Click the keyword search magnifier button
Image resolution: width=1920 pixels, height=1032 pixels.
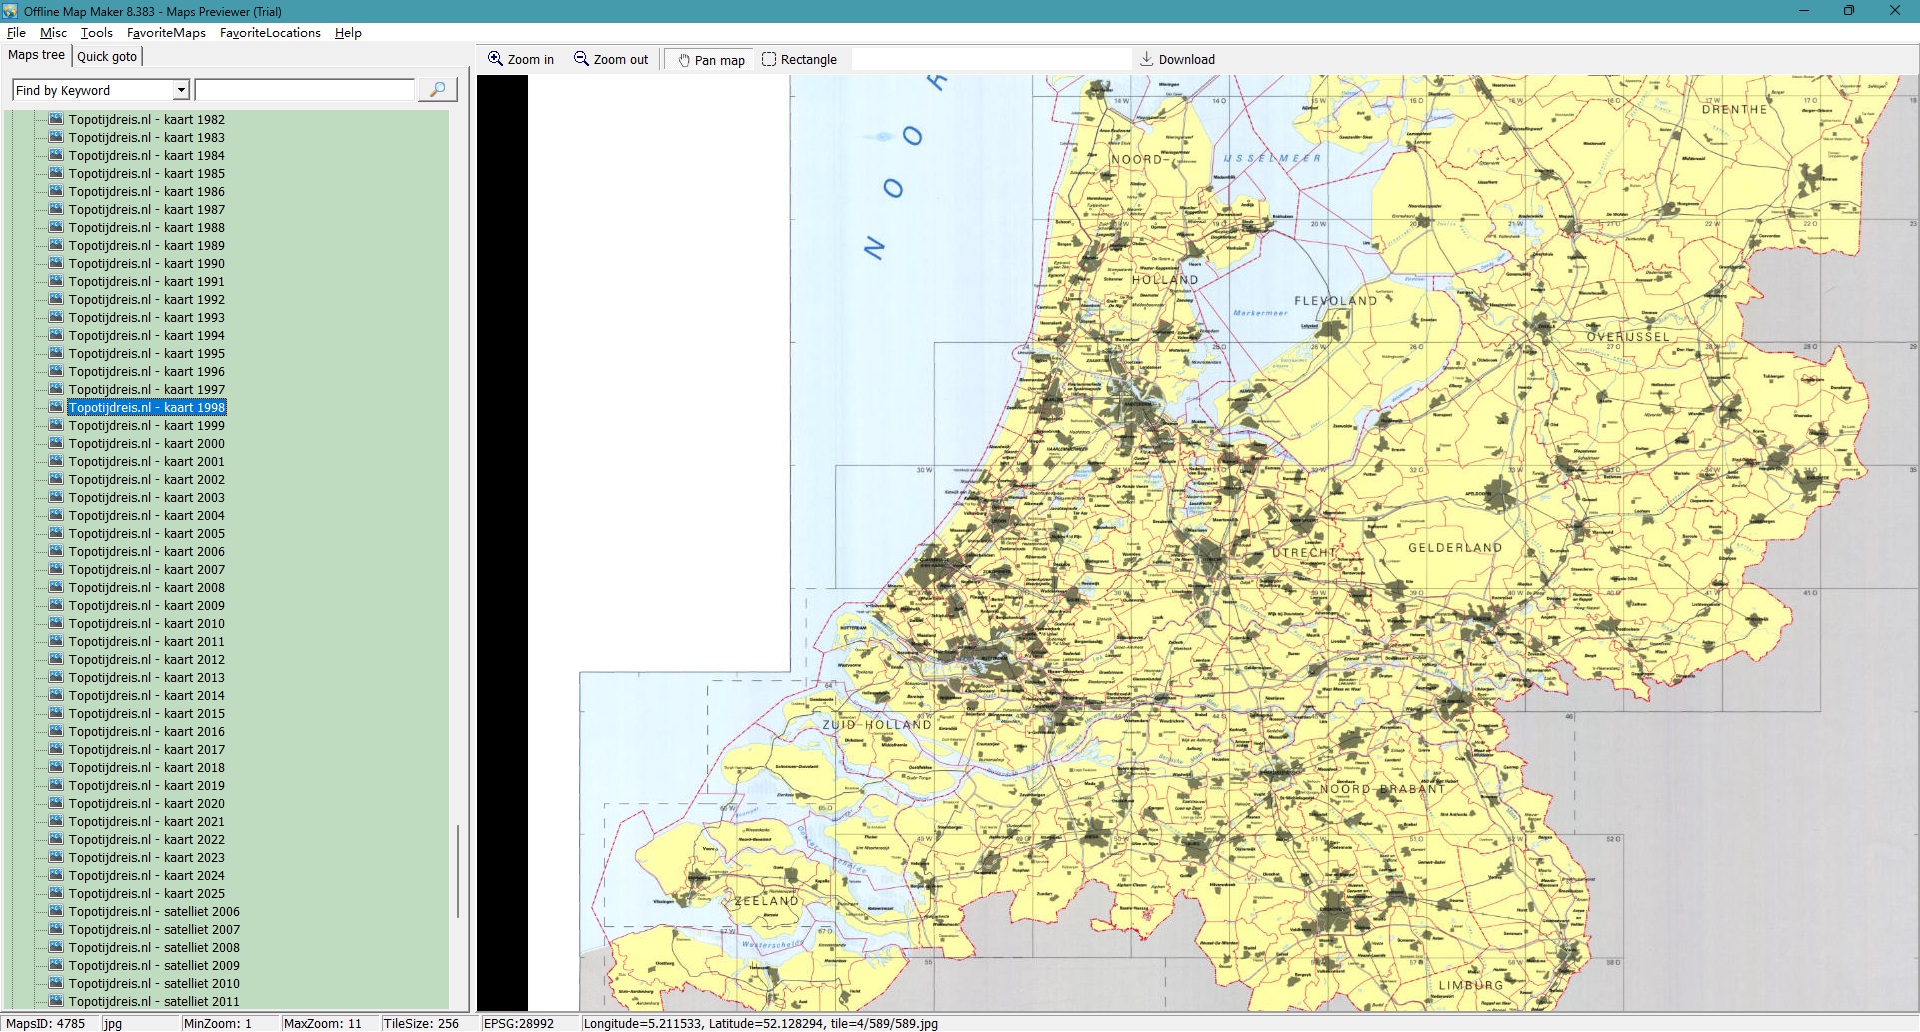[x=437, y=90]
